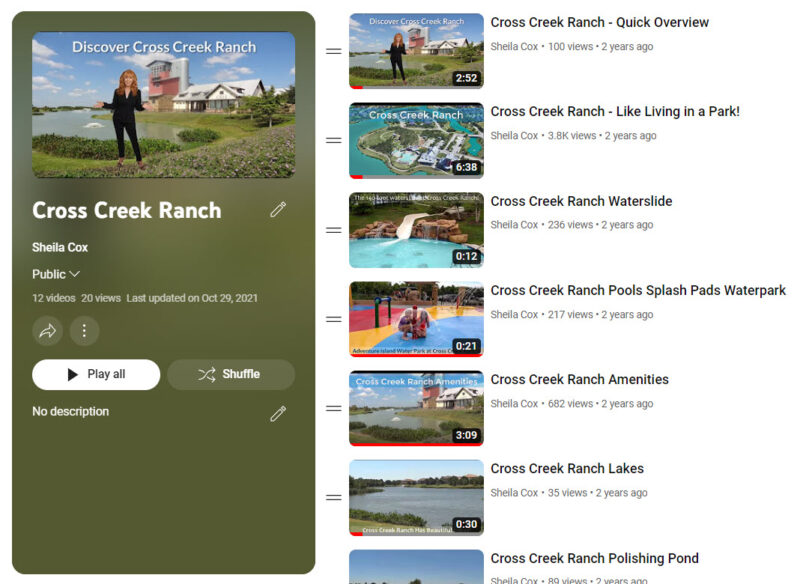Viewport: 800px width, 584px height.
Task: Grab reorder handle beside Quick Overview video
Action: [x=334, y=51]
